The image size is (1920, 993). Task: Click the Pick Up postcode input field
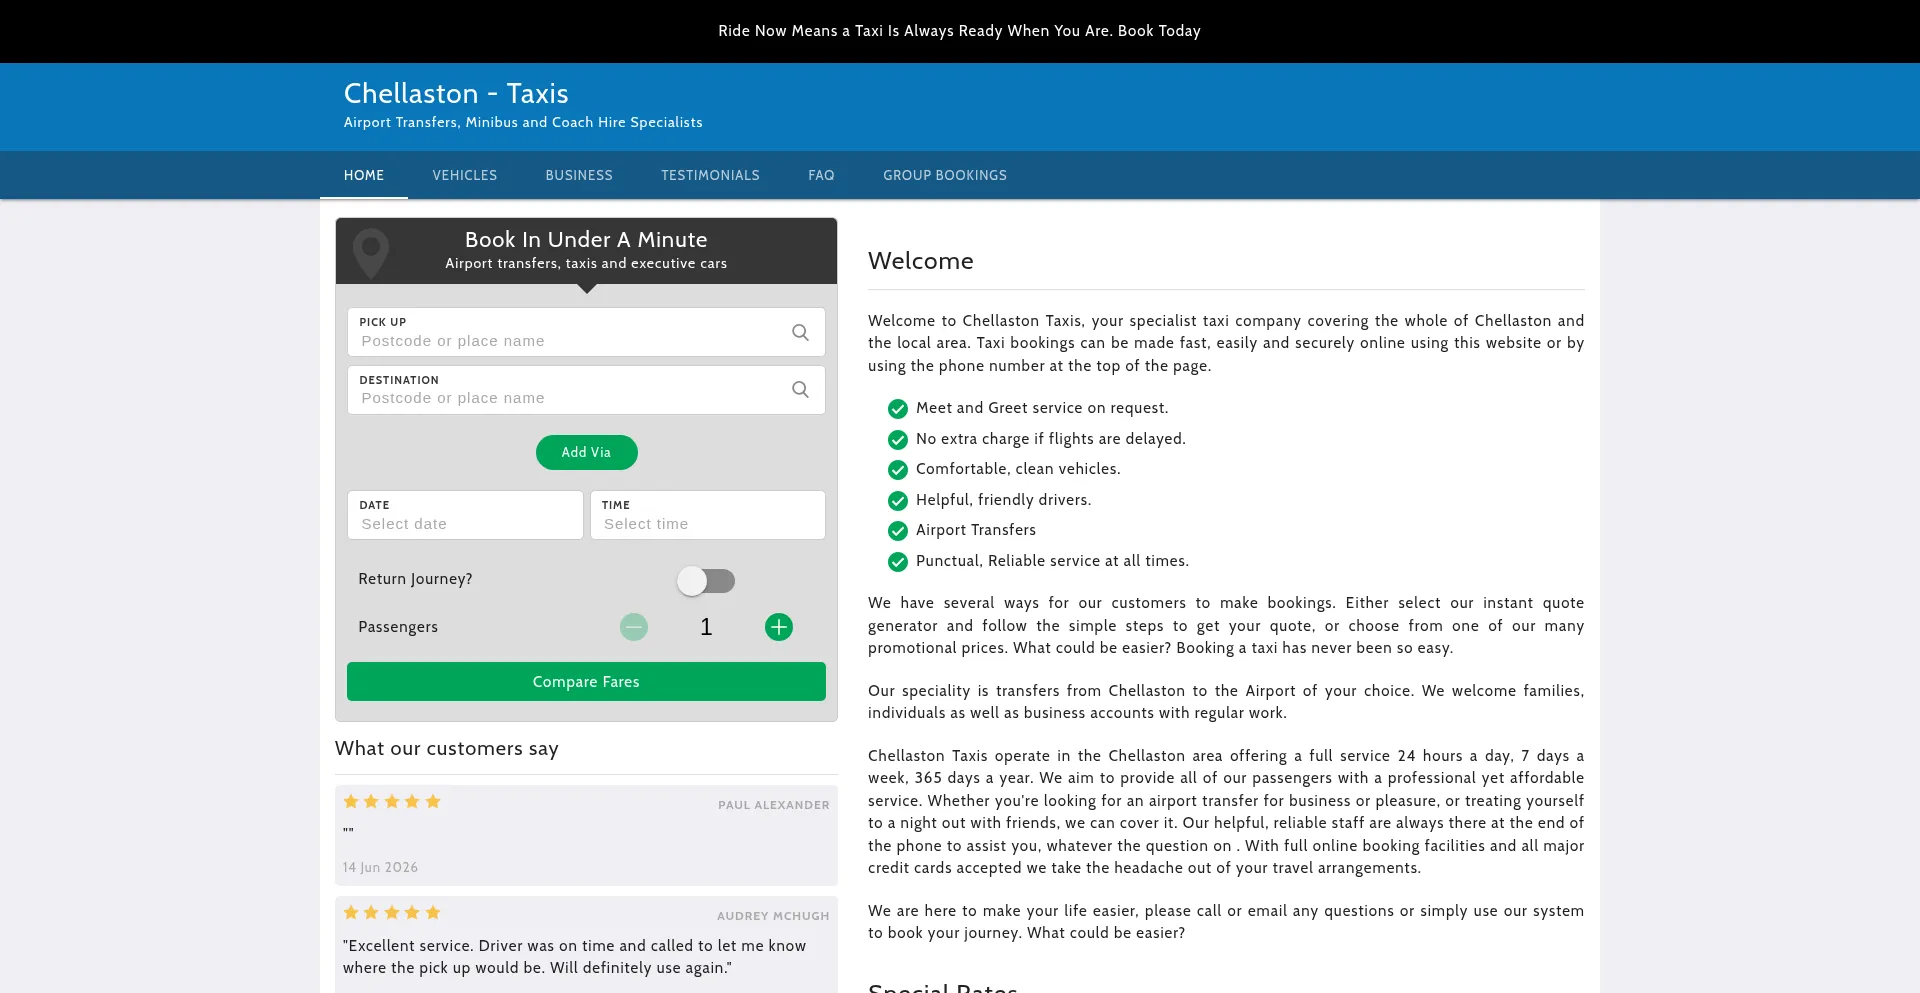[586, 332]
